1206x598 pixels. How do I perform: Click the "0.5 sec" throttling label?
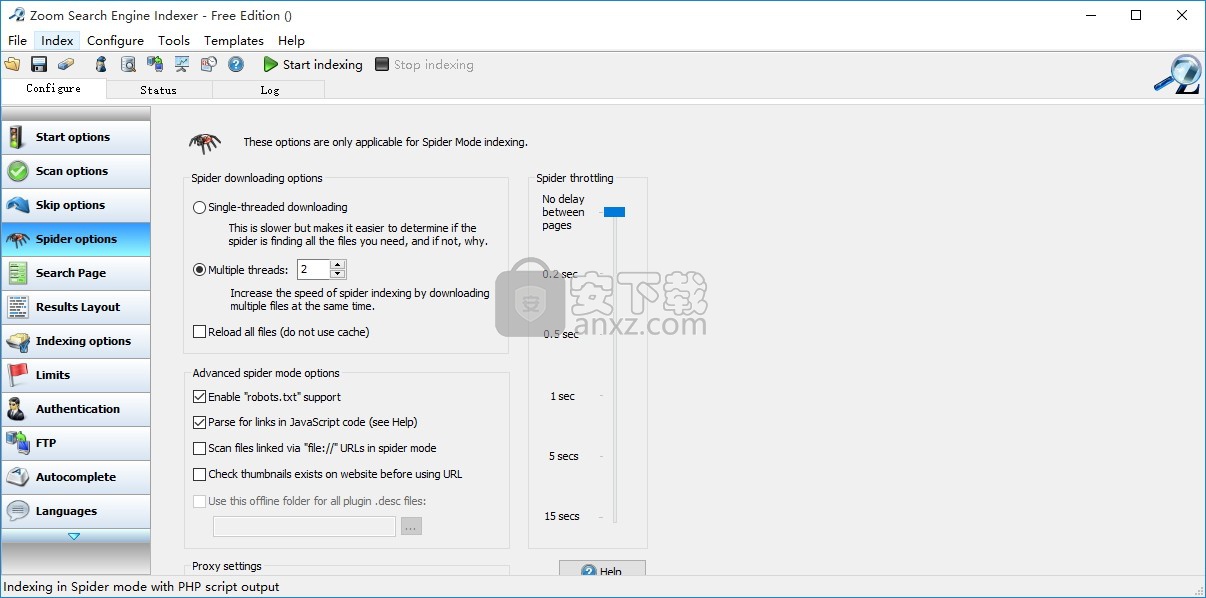point(561,334)
